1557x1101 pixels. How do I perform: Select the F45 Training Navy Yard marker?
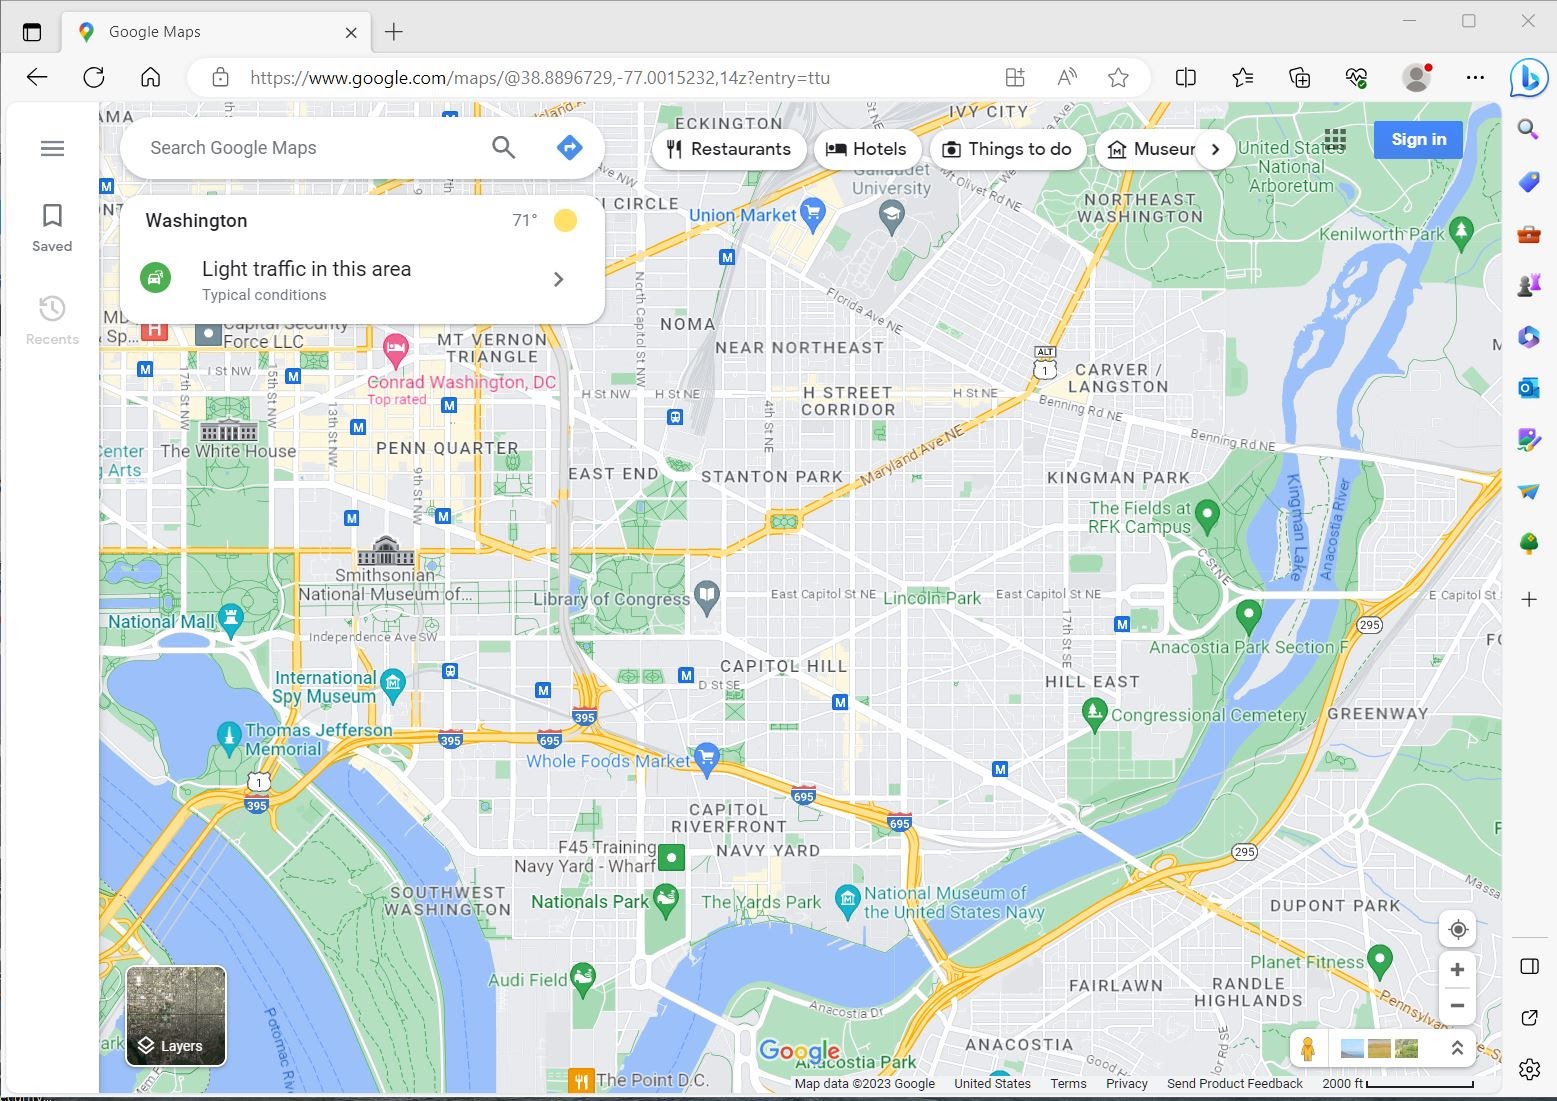pyautogui.click(x=671, y=858)
